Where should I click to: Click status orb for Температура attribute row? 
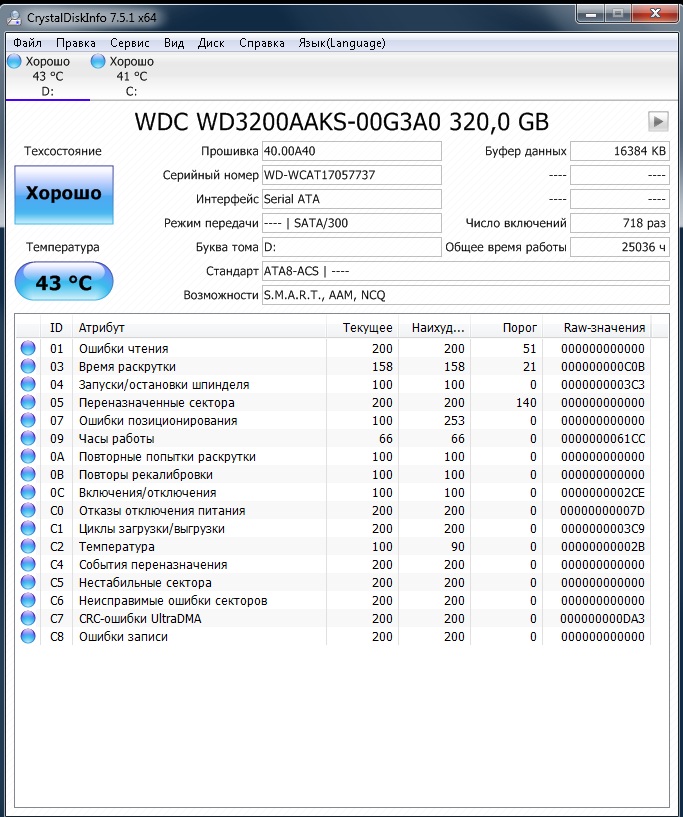(28, 547)
